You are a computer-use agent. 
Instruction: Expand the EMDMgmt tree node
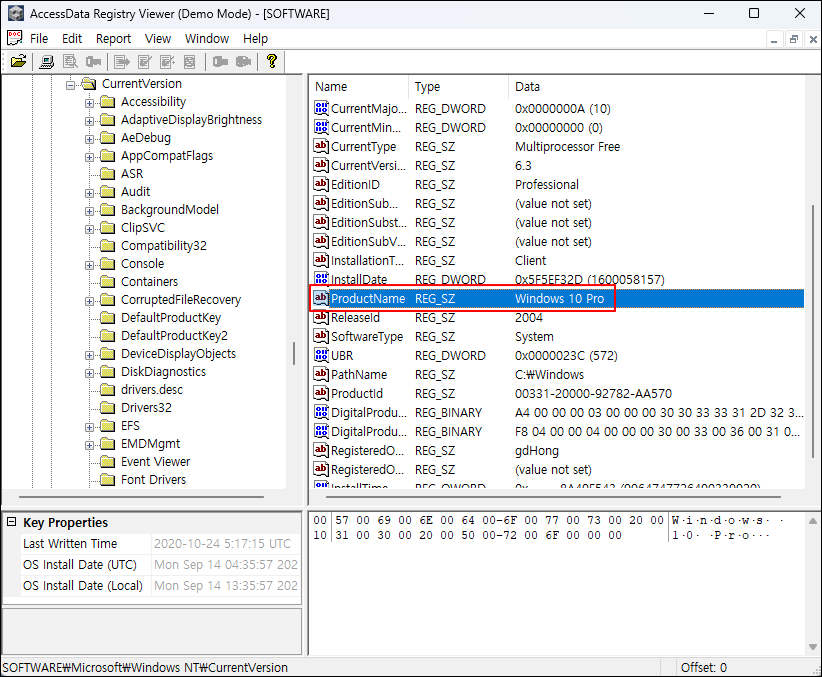point(90,445)
